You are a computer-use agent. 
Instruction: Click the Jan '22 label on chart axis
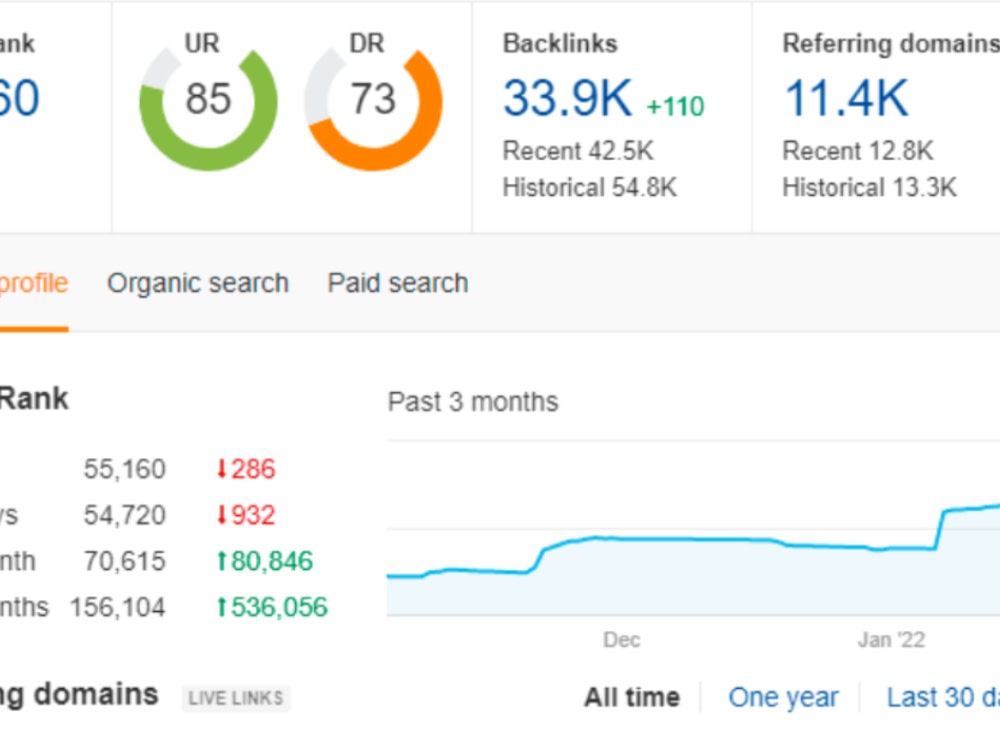point(892,640)
